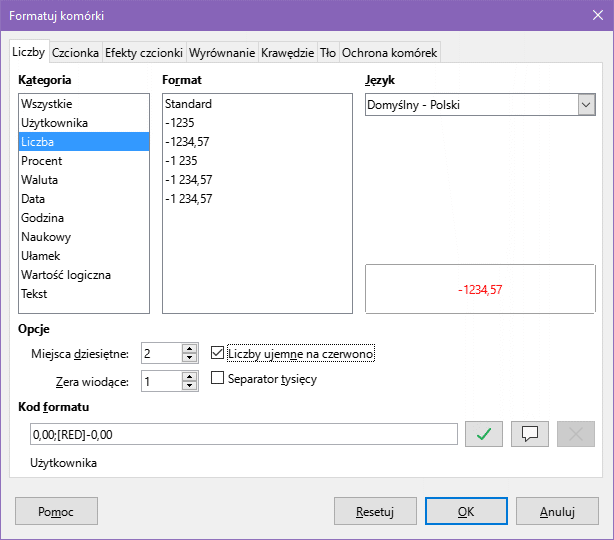Viewport: 614px width, 540px height.
Task: Open the Efekty czcionki tab
Action: pyautogui.click(x=144, y=53)
